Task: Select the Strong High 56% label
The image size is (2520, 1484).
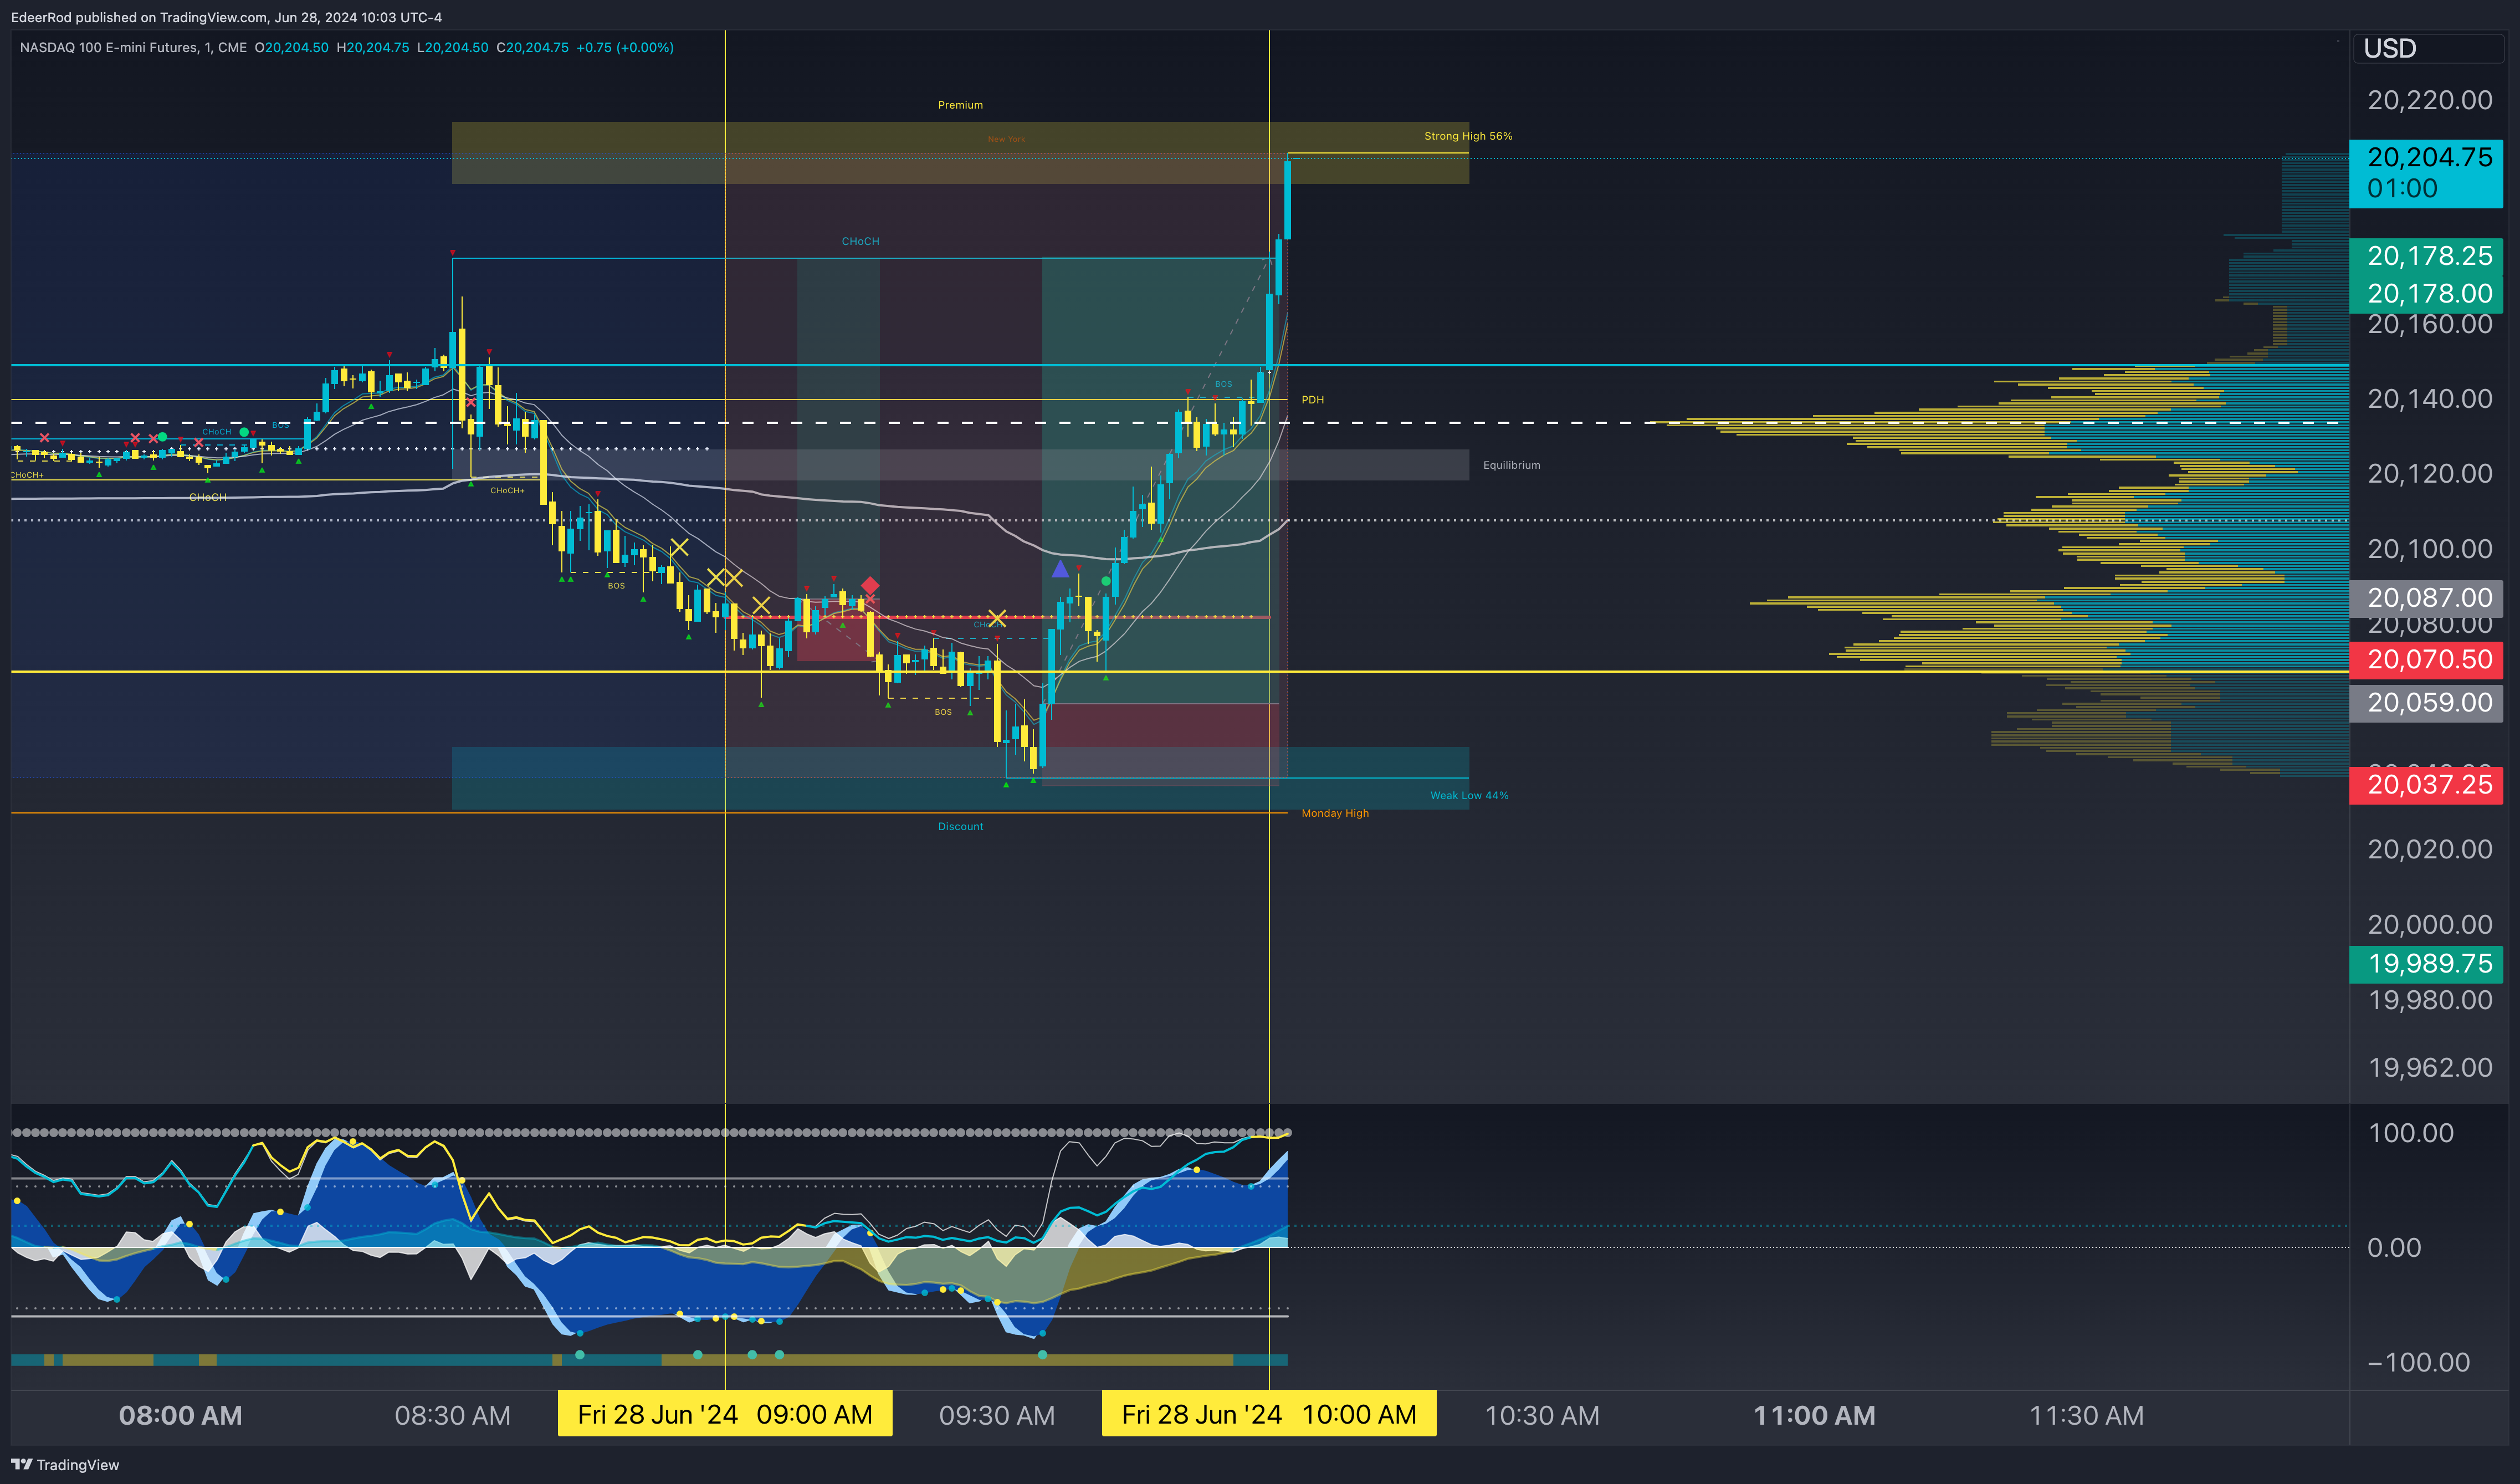Action: click(1468, 136)
